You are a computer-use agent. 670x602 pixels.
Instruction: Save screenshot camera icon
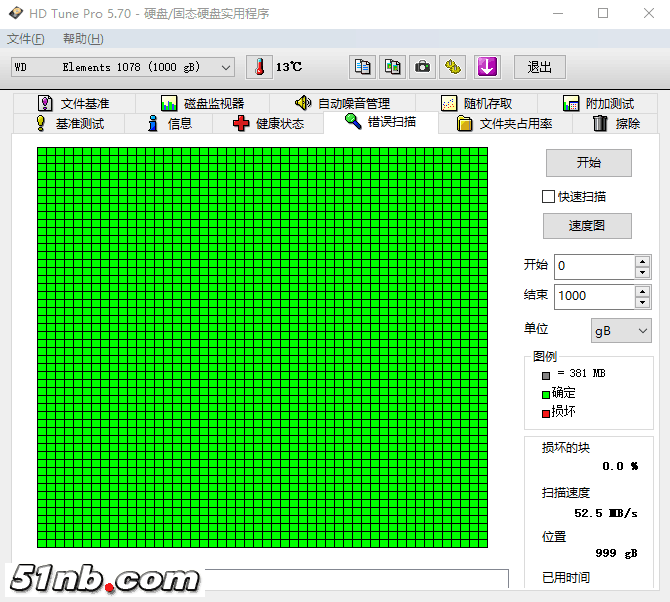tap(422, 67)
